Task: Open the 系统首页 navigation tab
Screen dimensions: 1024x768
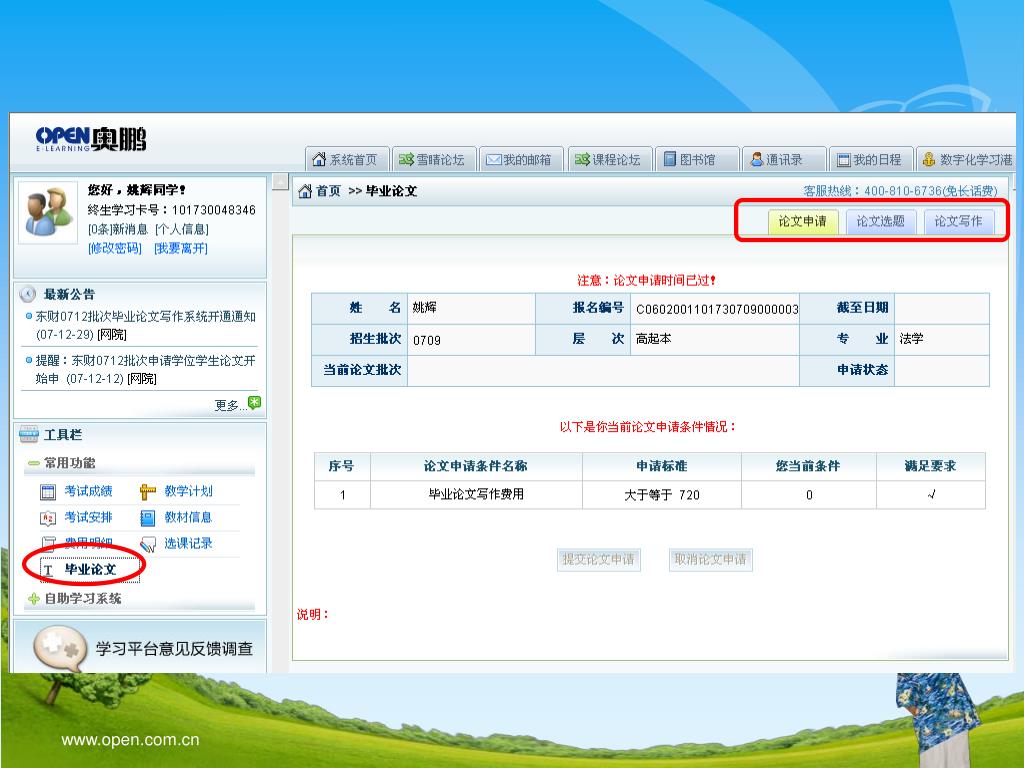Action: pos(347,159)
